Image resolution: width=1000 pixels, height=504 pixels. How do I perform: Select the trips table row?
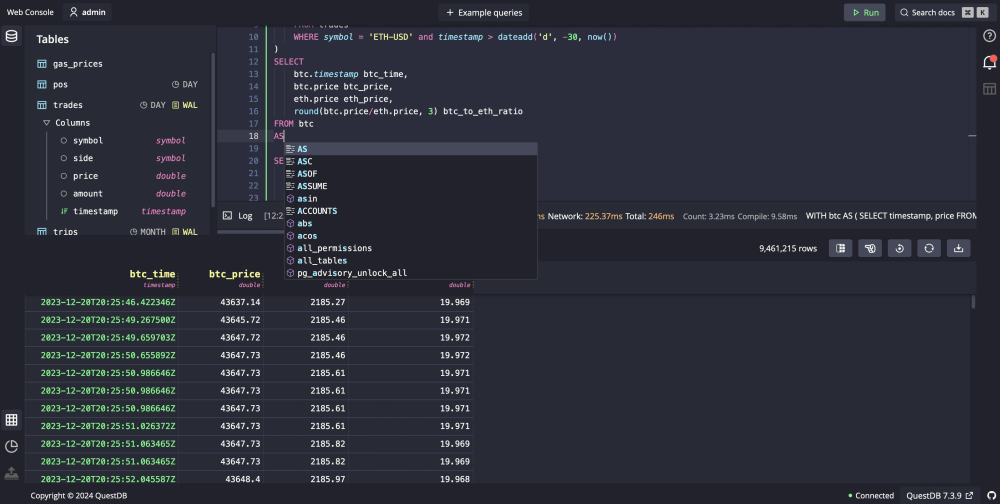click(117, 232)
